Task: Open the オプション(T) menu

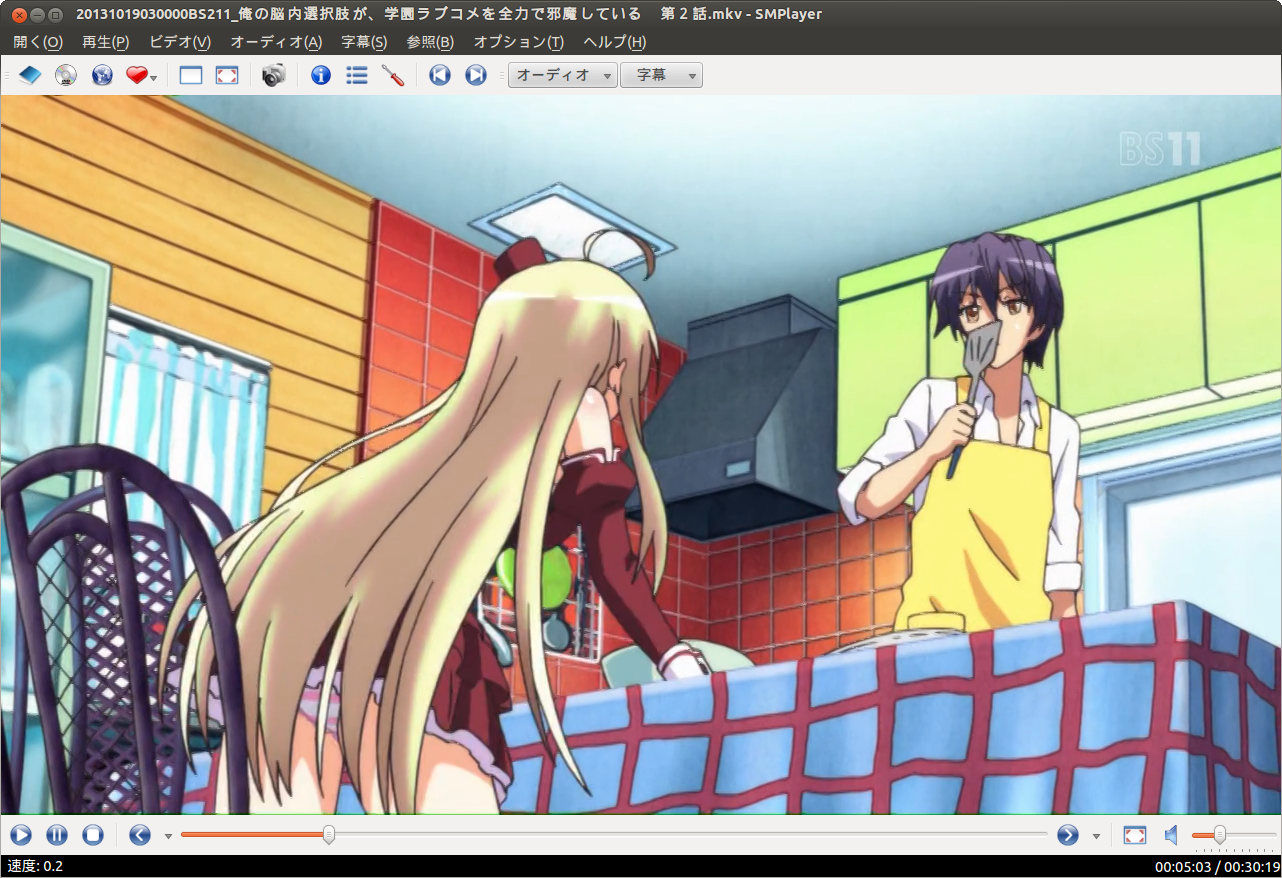Action: [518, 42]
